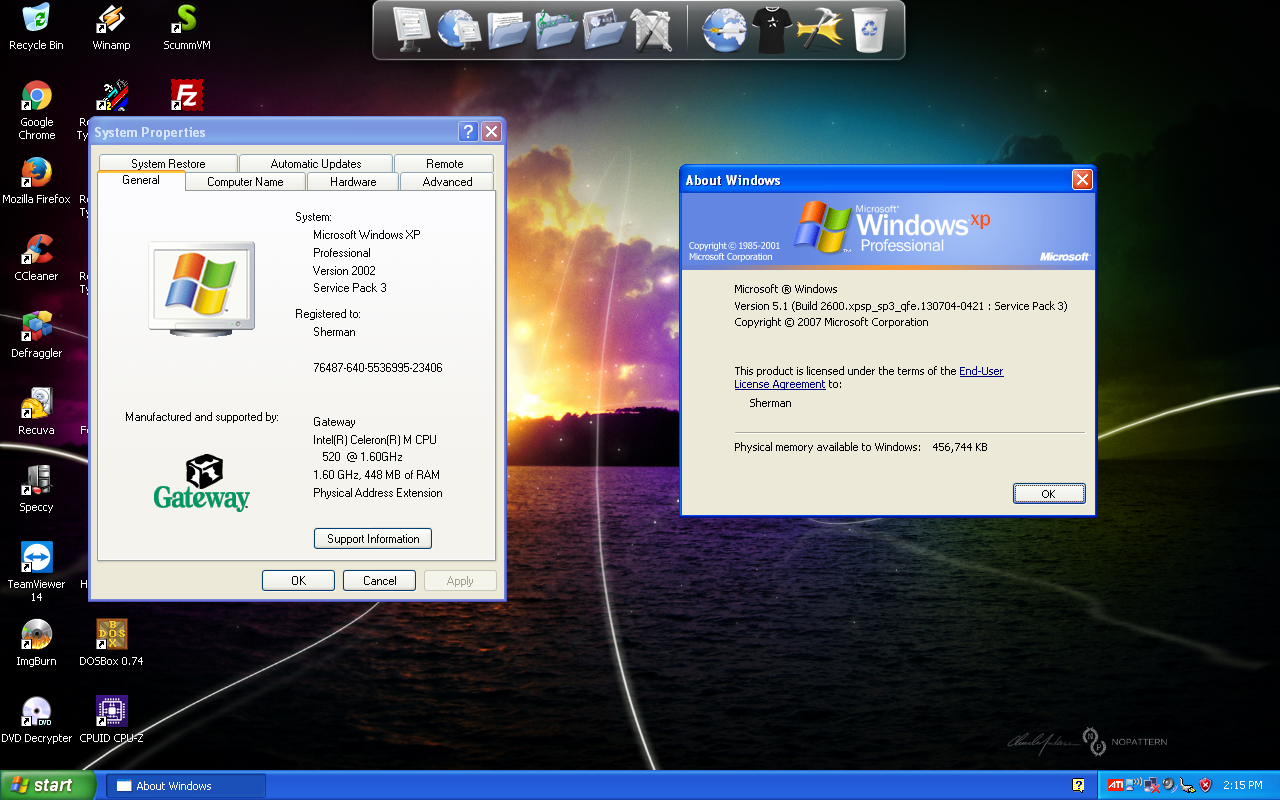Select the Automatic Updates tab
The height and width of the screenshot is (800, 1280).
[316, 164]
